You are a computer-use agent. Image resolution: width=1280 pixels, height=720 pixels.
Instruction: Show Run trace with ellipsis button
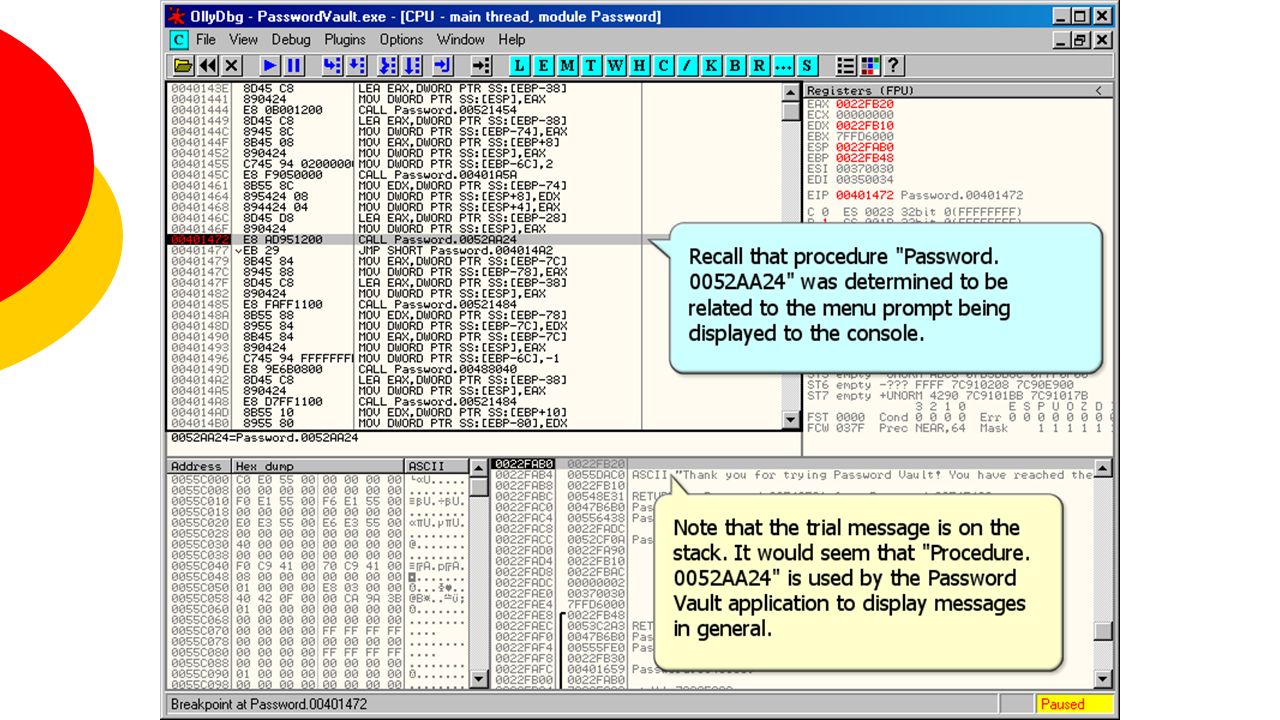click(783, 66)
